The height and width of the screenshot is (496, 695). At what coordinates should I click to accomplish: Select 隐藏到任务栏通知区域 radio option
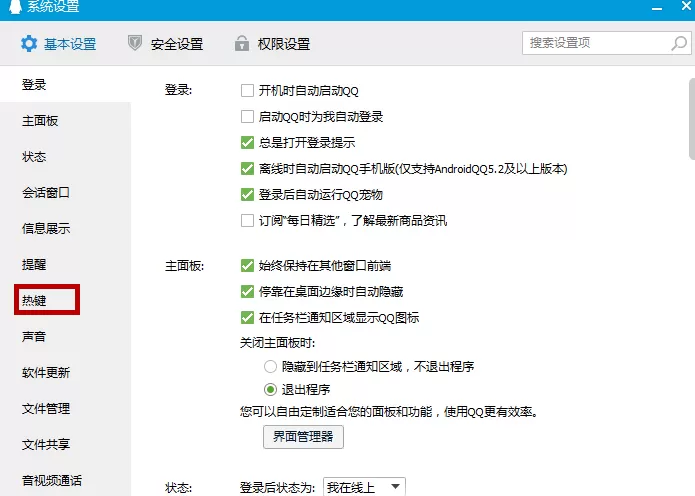point(270,367)
